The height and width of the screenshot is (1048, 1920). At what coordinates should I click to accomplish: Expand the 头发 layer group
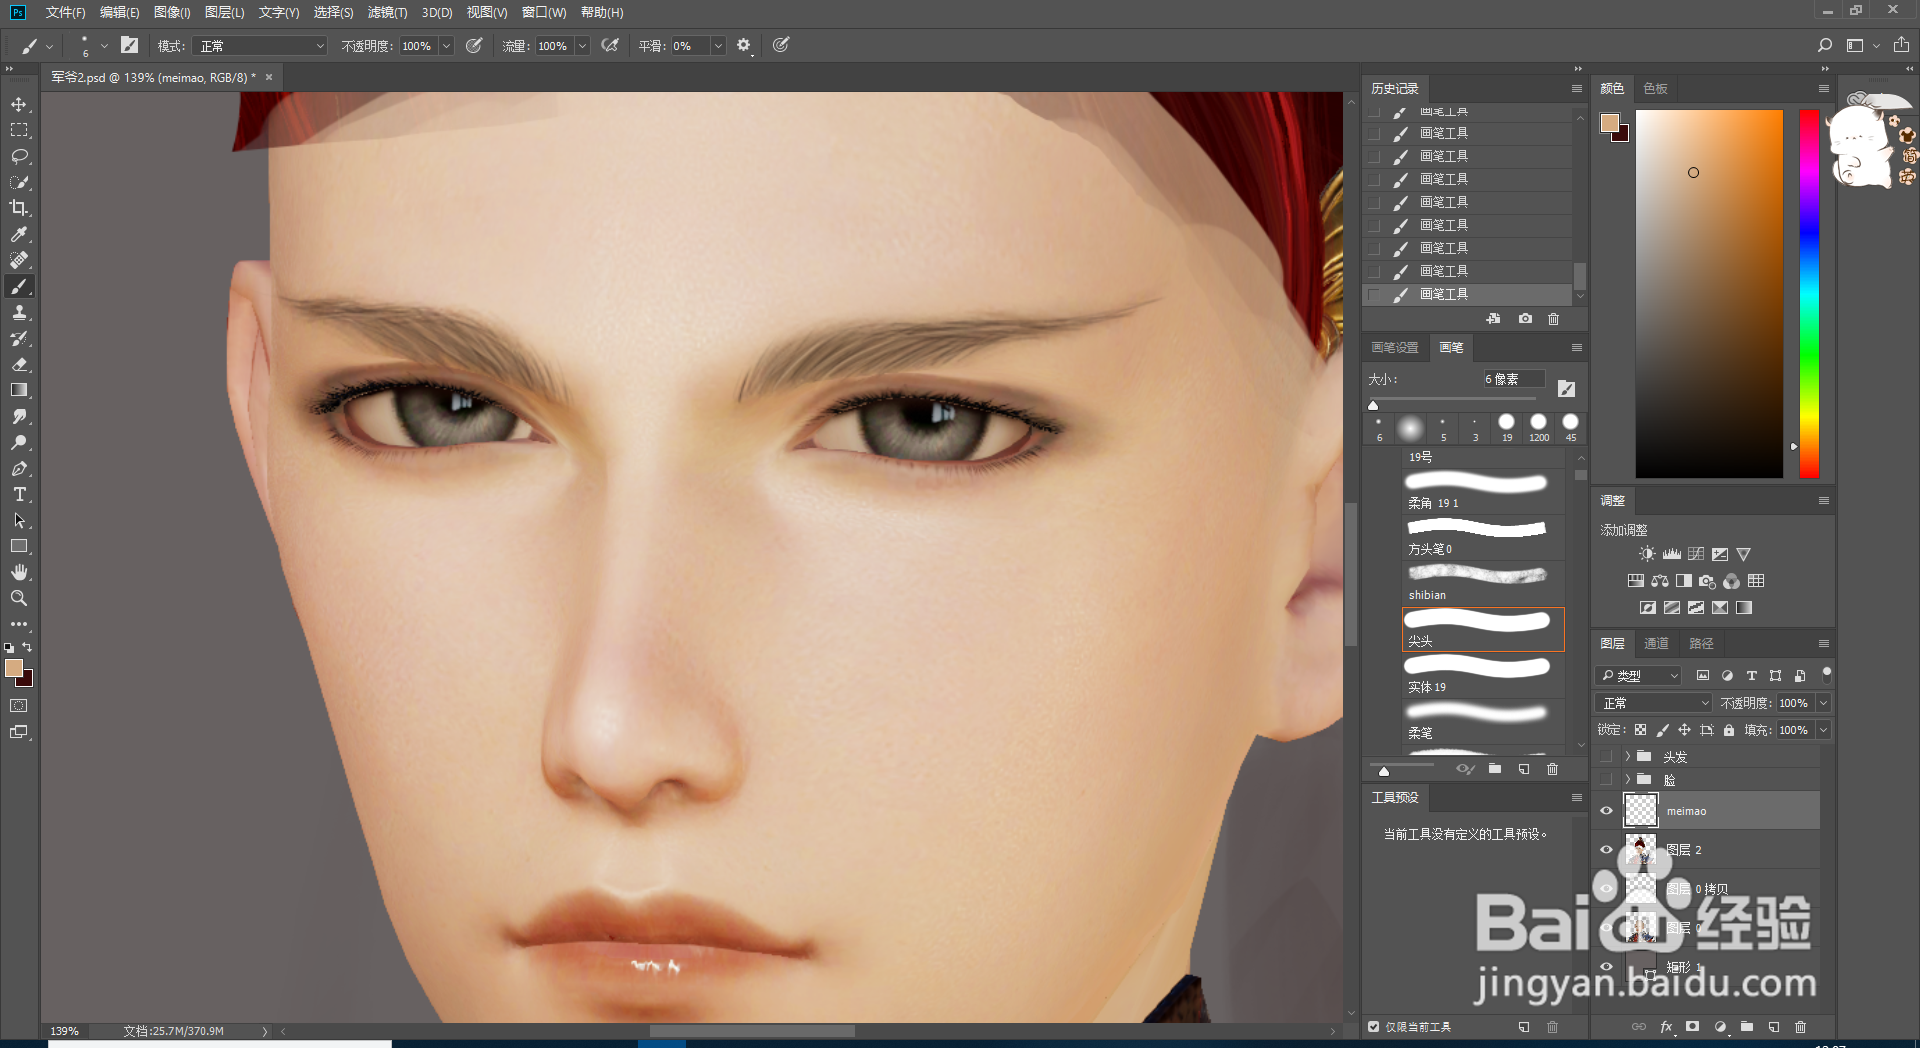tap(1627, 757)
